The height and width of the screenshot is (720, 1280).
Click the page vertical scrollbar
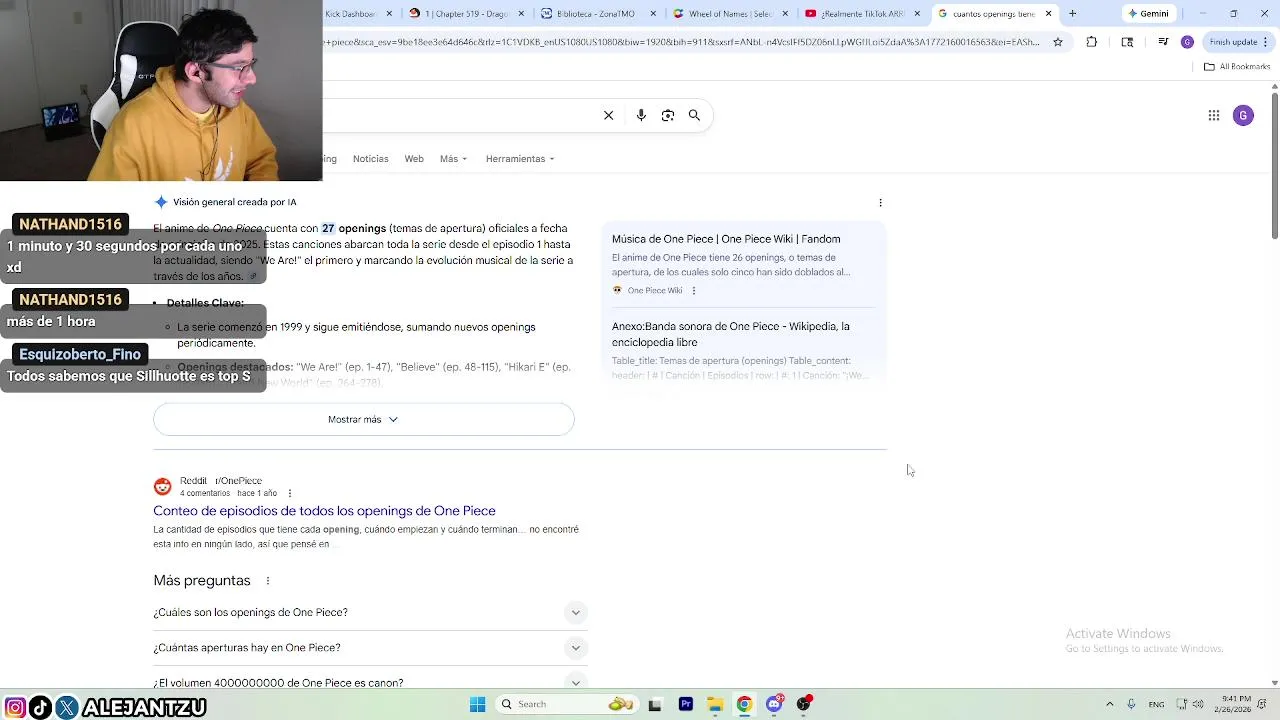tap(1274, 165)
